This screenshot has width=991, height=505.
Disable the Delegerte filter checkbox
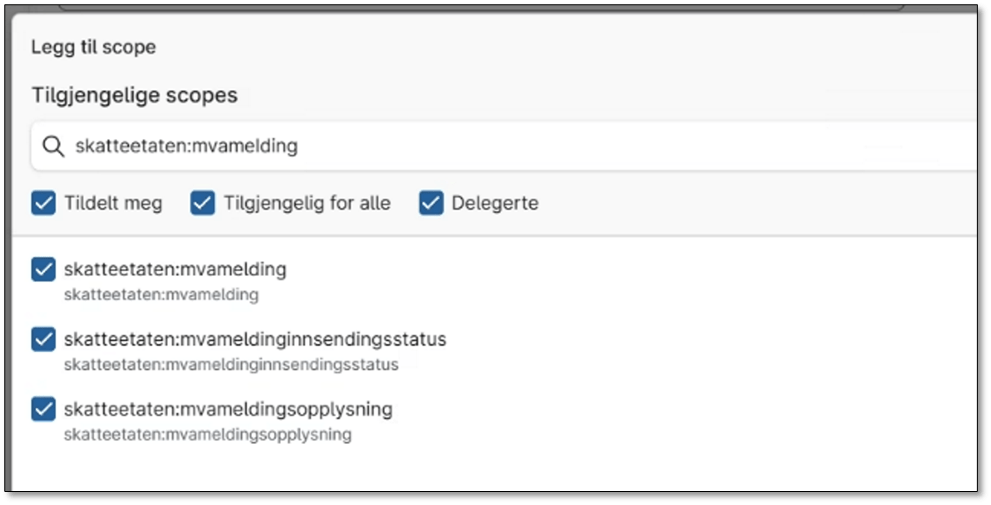431,204
